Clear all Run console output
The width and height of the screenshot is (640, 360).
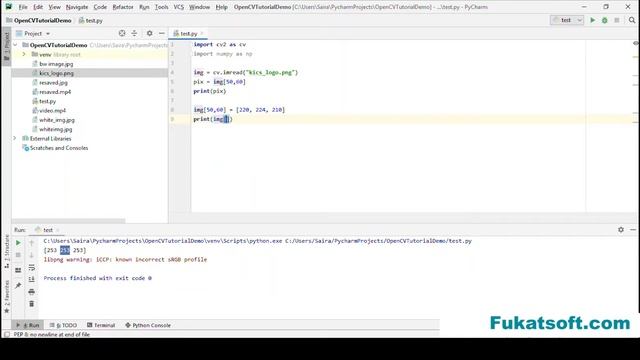click(x=31, y=304)
